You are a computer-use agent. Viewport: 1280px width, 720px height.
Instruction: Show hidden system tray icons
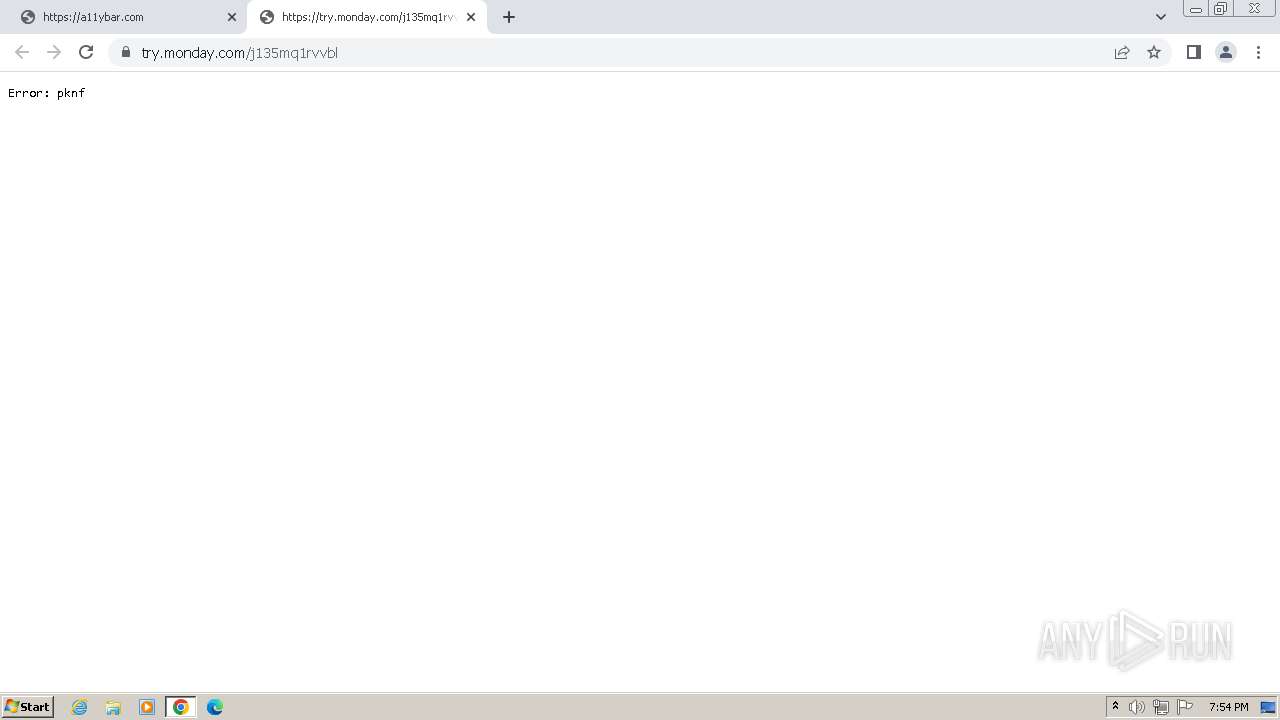coord(1115,707)
